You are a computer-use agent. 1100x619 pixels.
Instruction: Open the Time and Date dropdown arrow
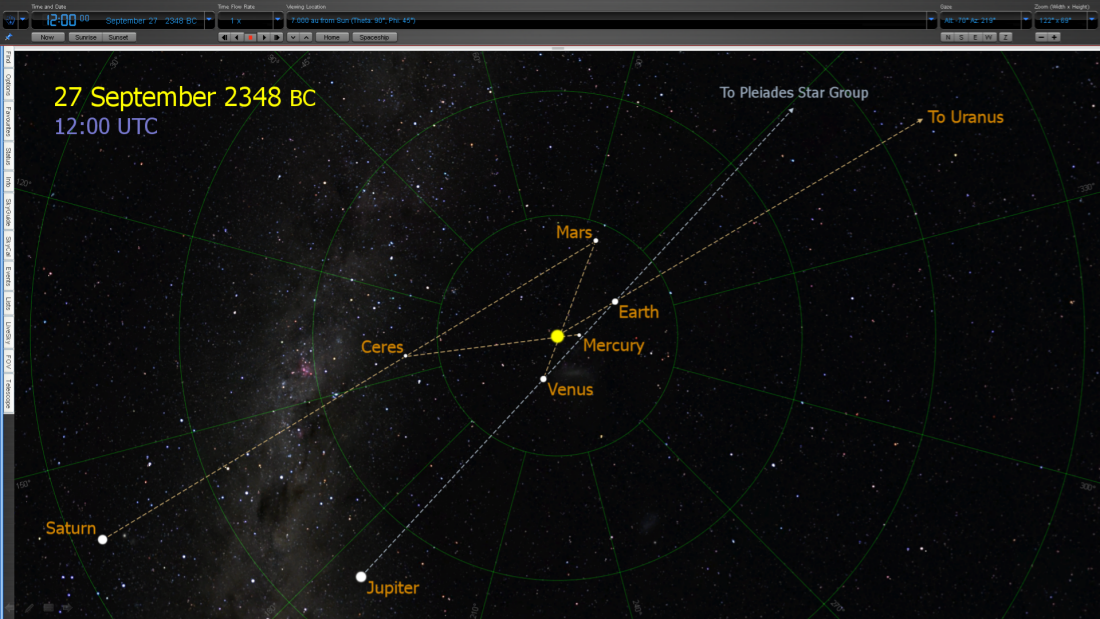tap(209, 20)
